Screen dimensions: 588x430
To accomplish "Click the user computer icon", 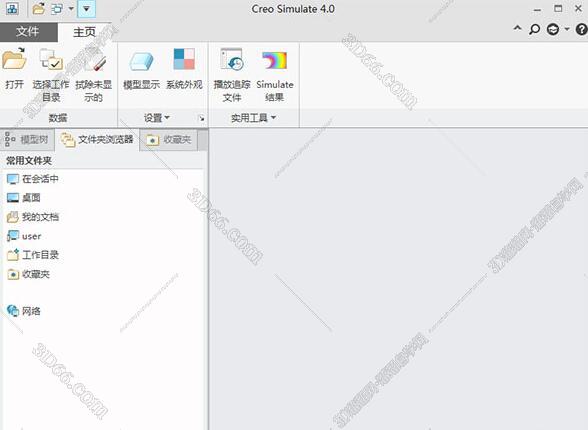I will click(13, 236).
